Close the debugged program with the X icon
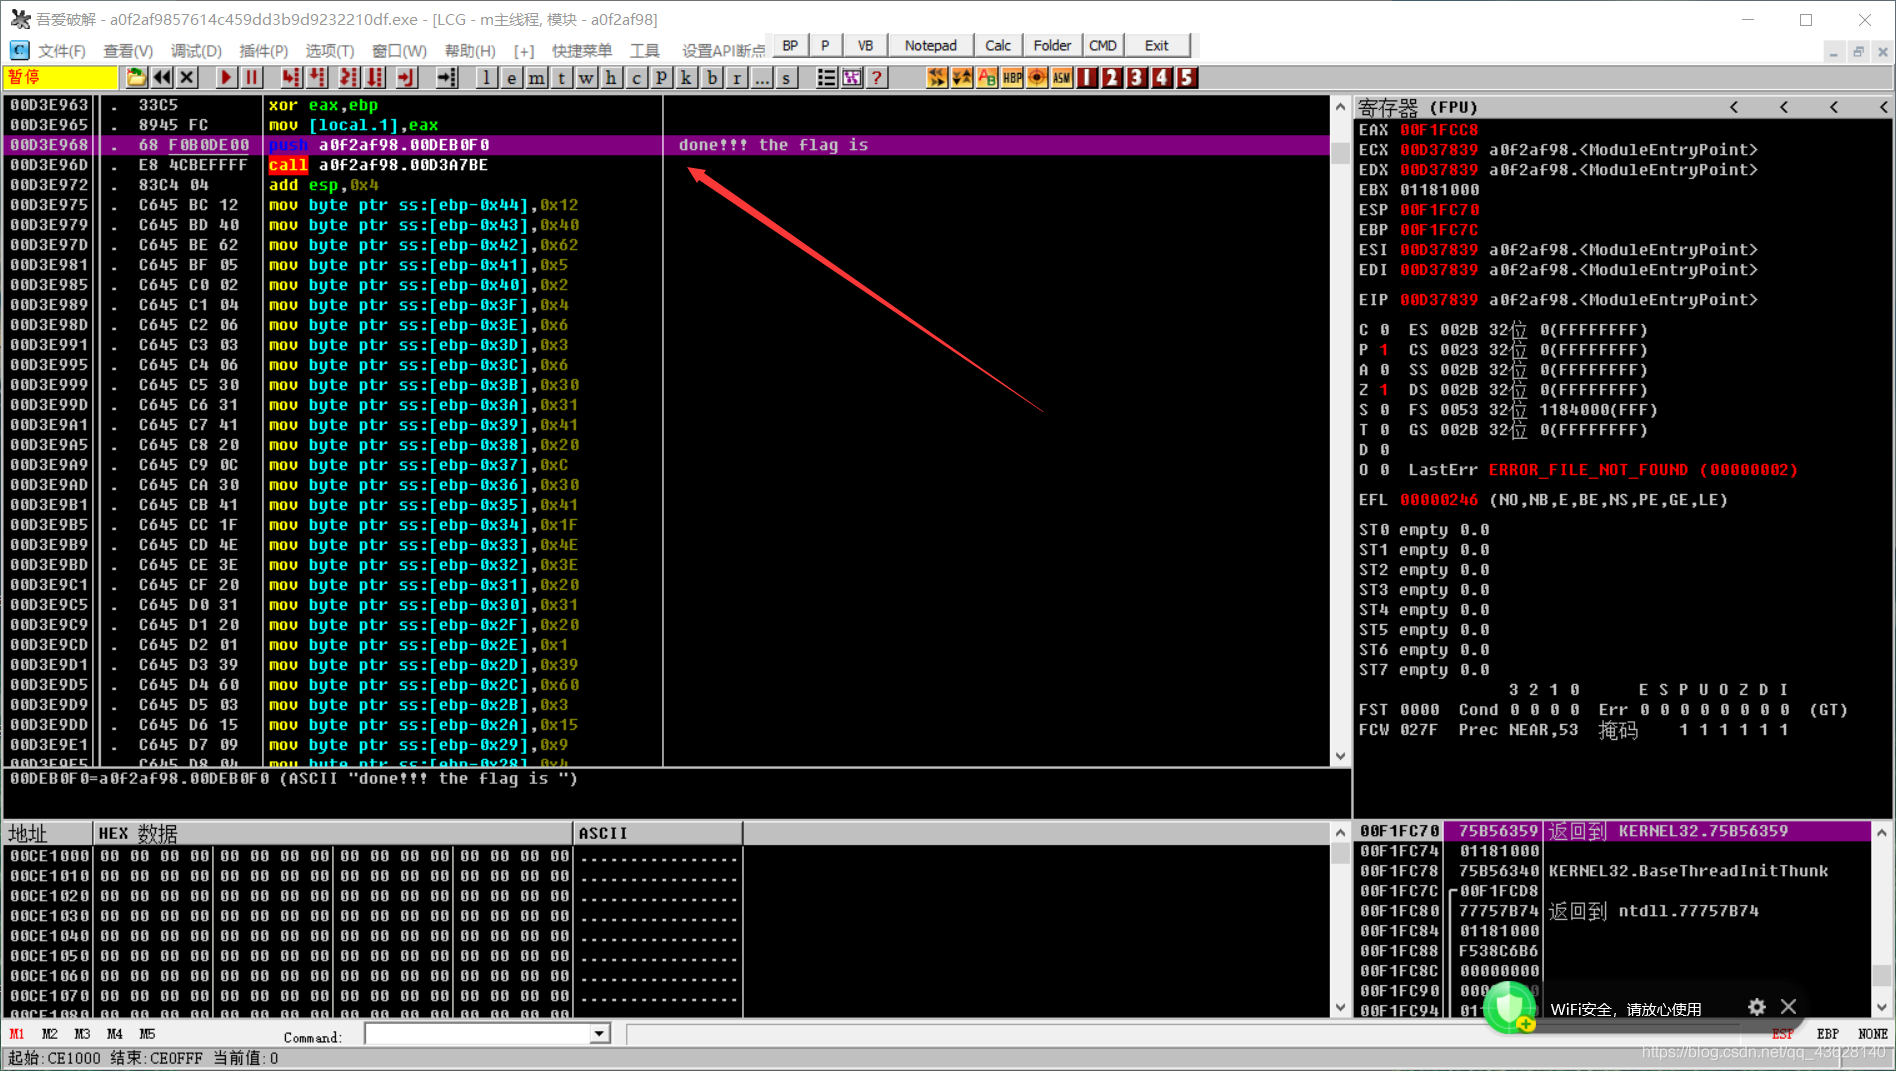Viewport: 1896px width, 1071px height. 187,78
